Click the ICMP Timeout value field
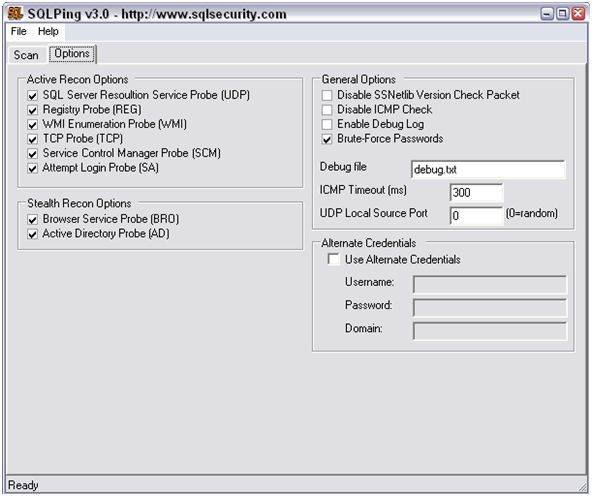 pyautogui.click(x=476, y=193)
